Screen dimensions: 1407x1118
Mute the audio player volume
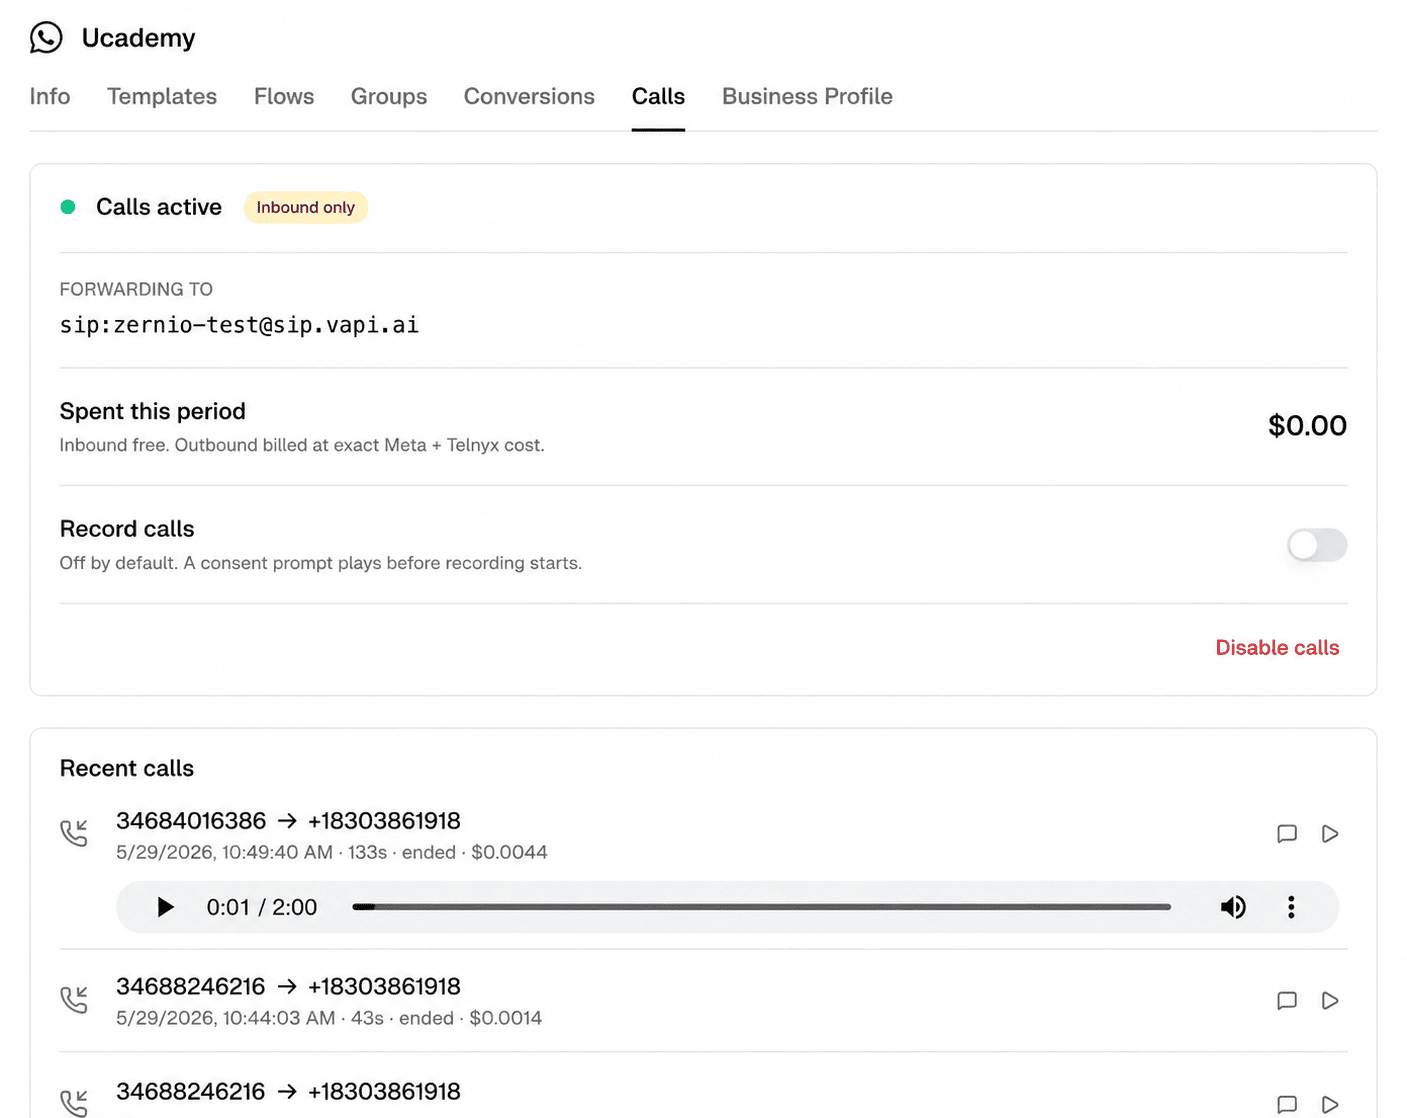point(1233,907)
